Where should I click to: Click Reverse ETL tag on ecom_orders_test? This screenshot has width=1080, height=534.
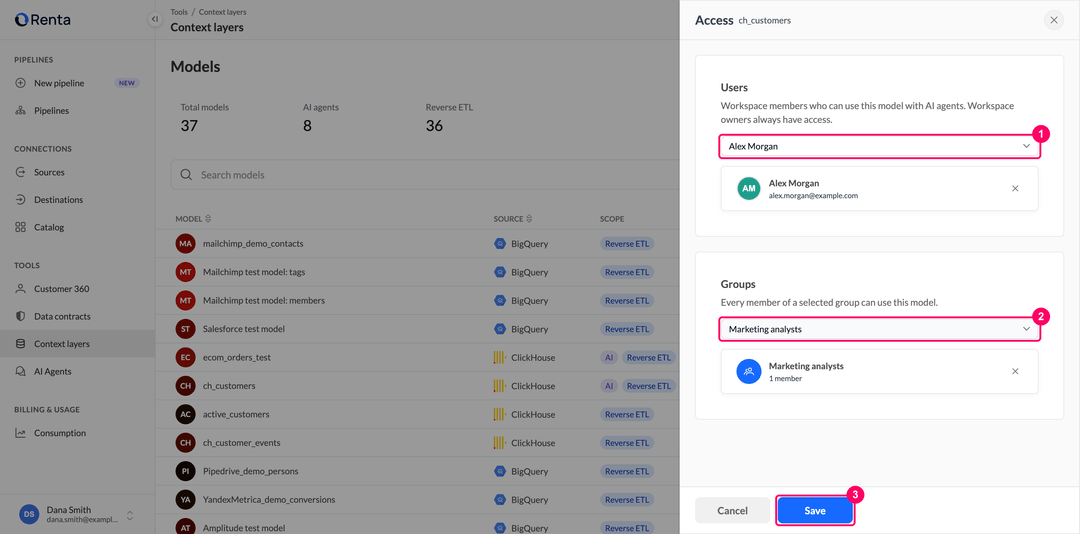pos(649,358)
